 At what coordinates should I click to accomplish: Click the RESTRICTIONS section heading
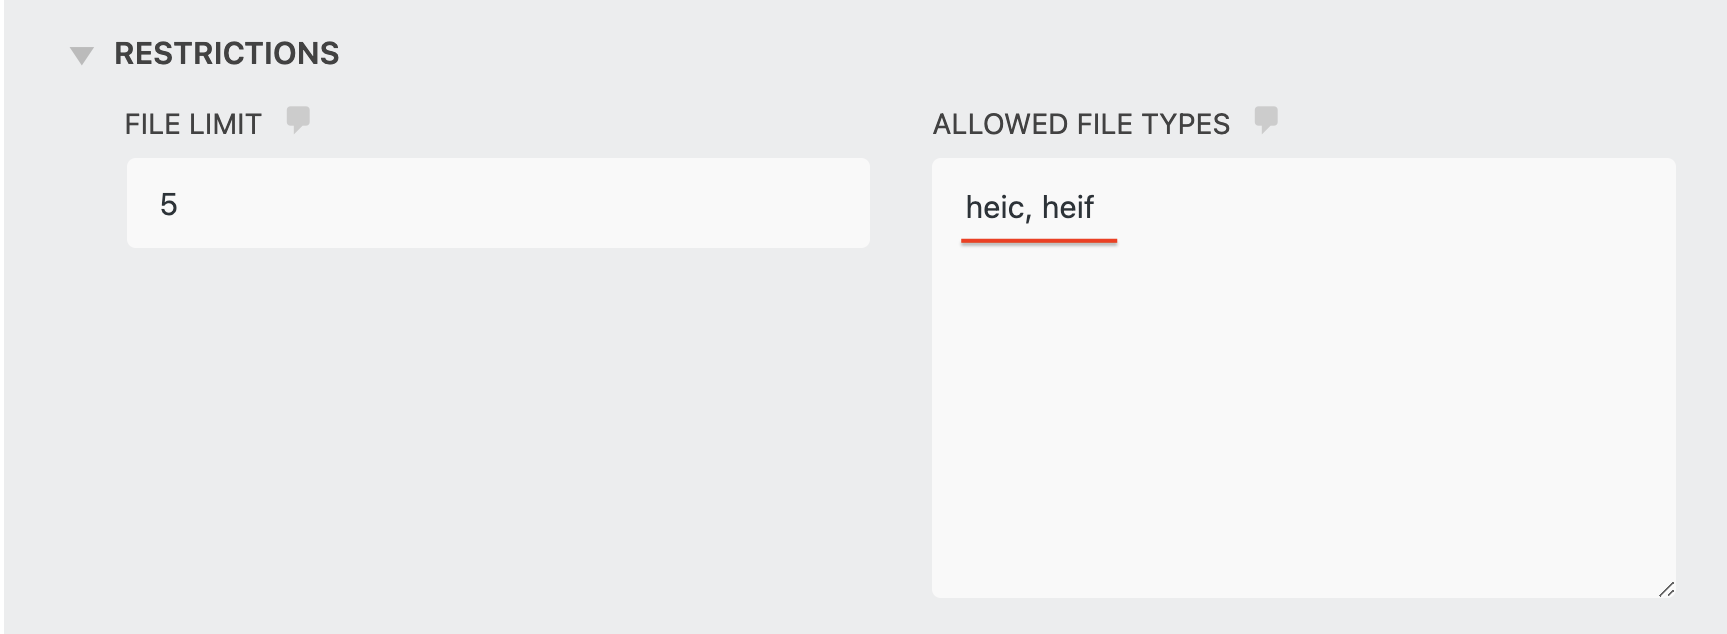(x=227, y=54)
